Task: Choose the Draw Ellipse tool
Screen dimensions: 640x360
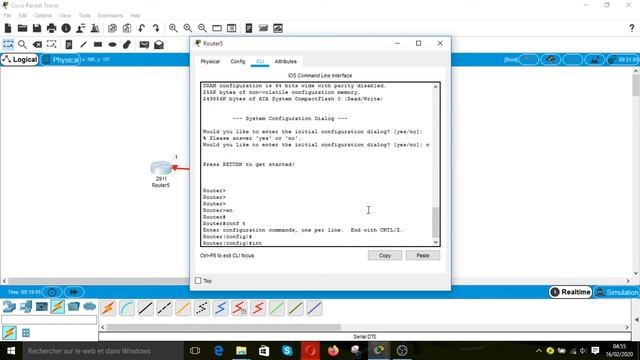Action: 113,44
